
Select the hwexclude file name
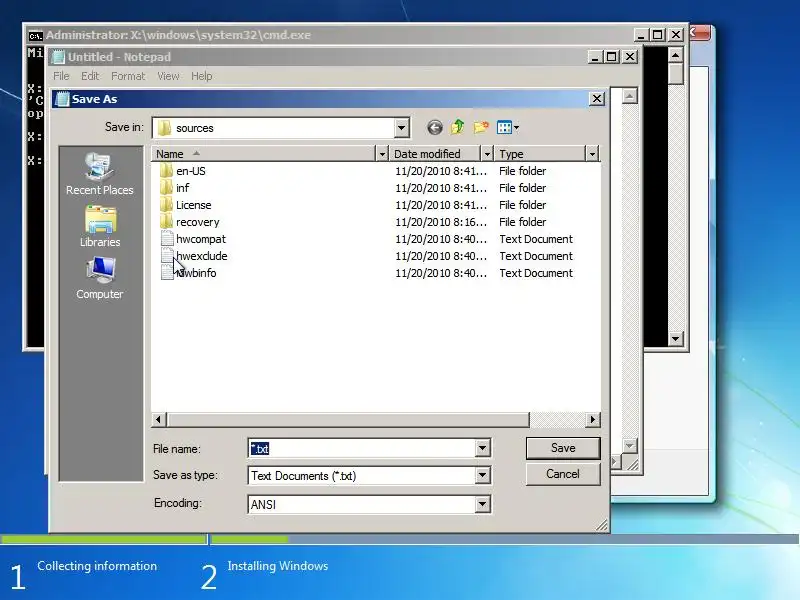(x=202, y=256)
